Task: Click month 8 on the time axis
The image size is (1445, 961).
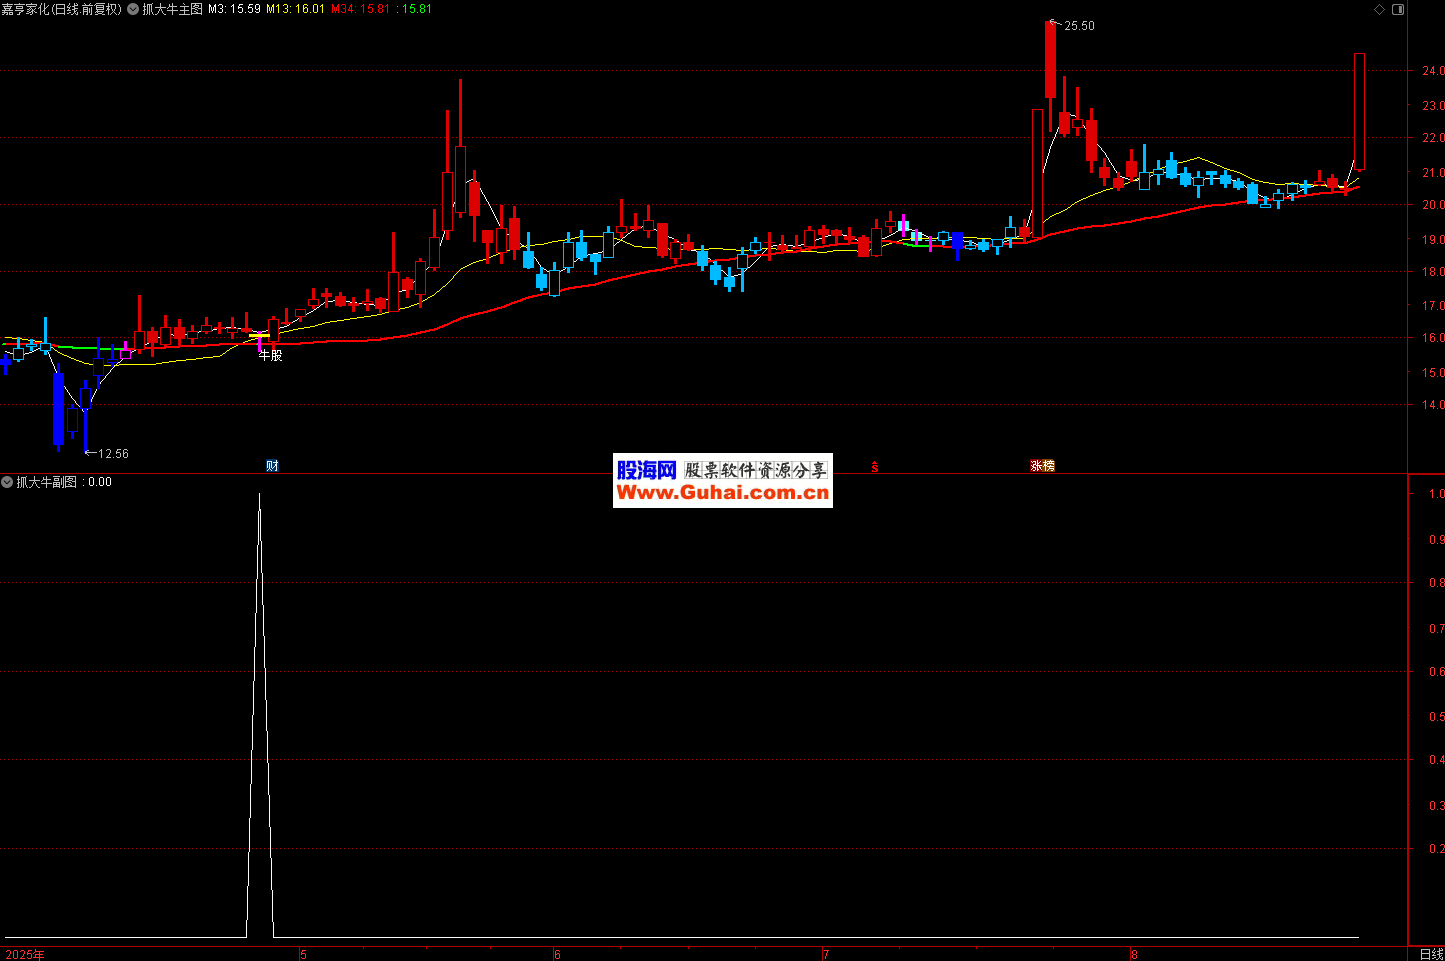Action: [x=1134, y=955]
